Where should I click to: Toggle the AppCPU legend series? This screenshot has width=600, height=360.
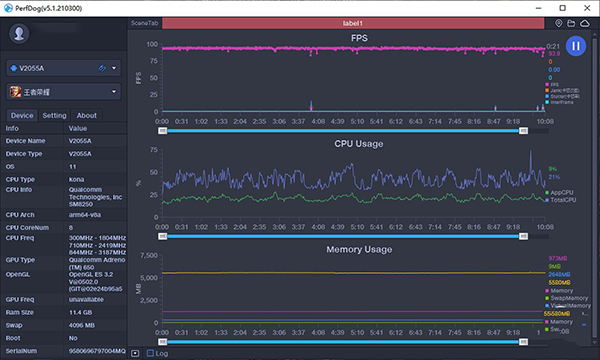[559, 192]
